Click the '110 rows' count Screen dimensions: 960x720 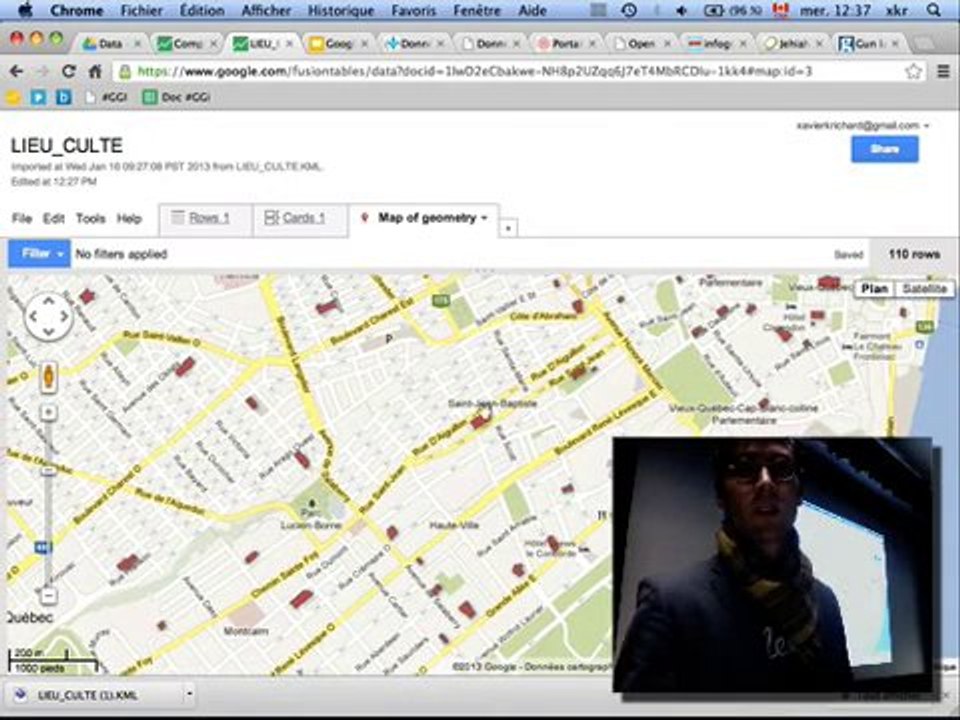point(914,254)
